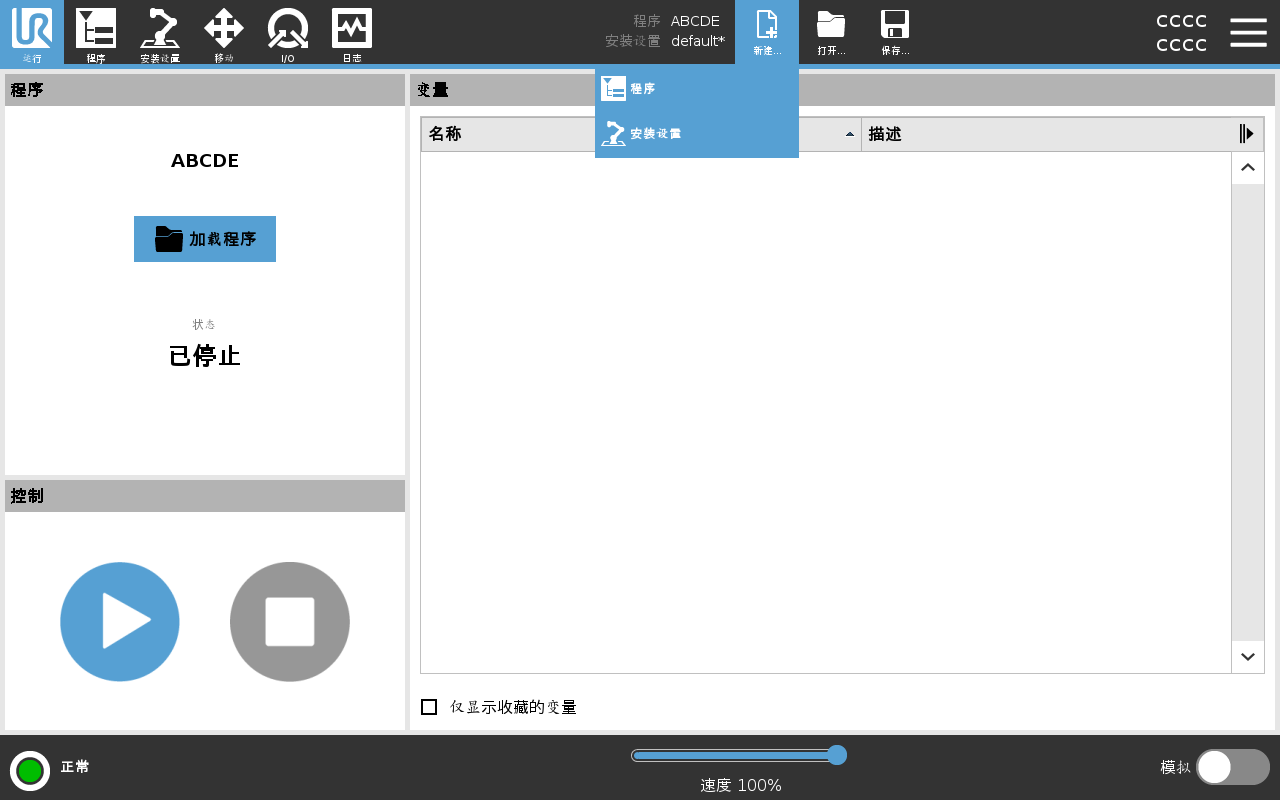
Task: Click the green Normal (正常) status indicator
Action: pyautogui.click(x=30, y=771)
